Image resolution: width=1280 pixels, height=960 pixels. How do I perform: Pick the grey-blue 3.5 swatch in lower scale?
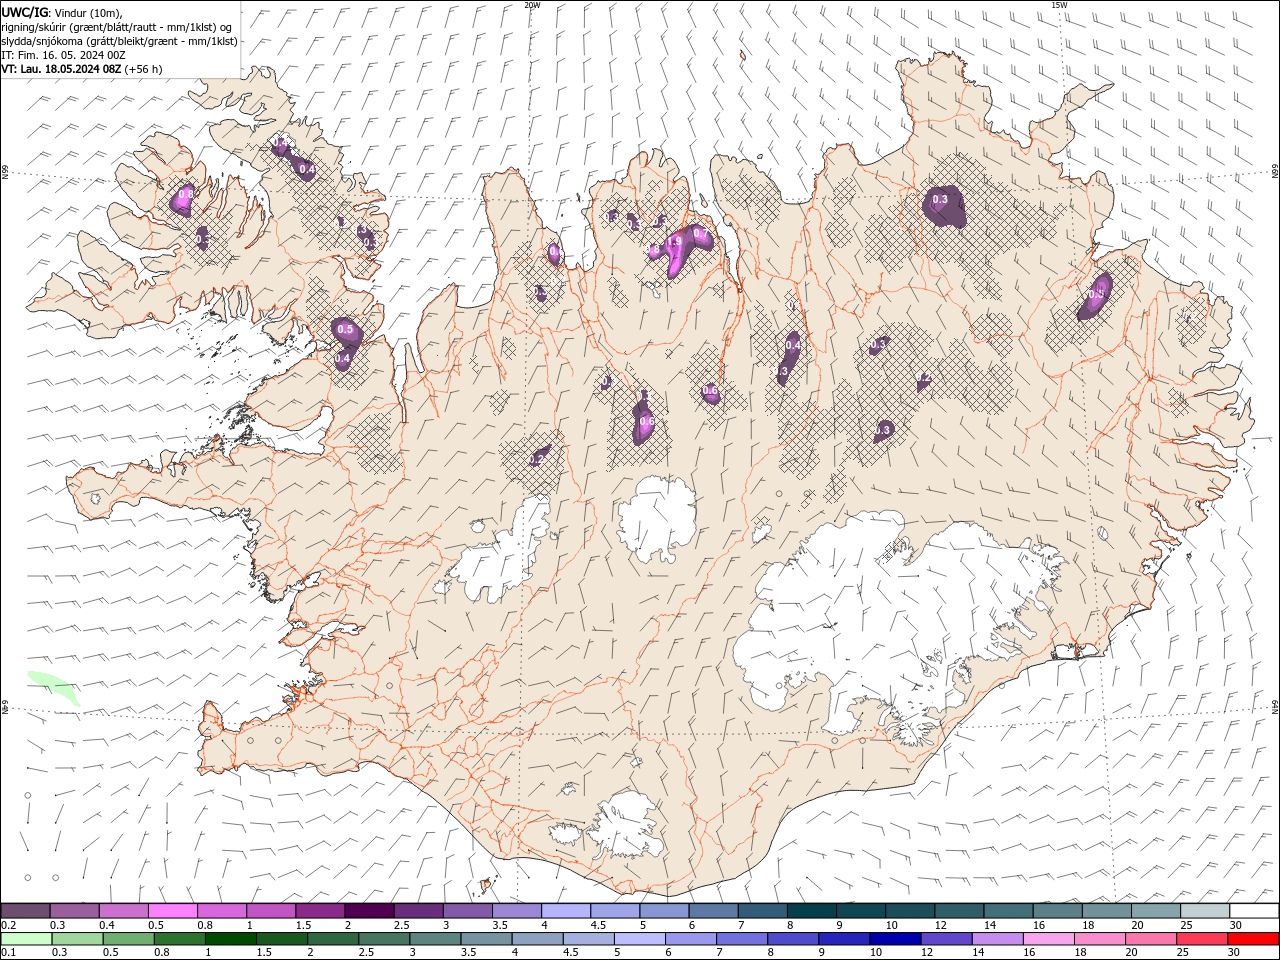486,939
